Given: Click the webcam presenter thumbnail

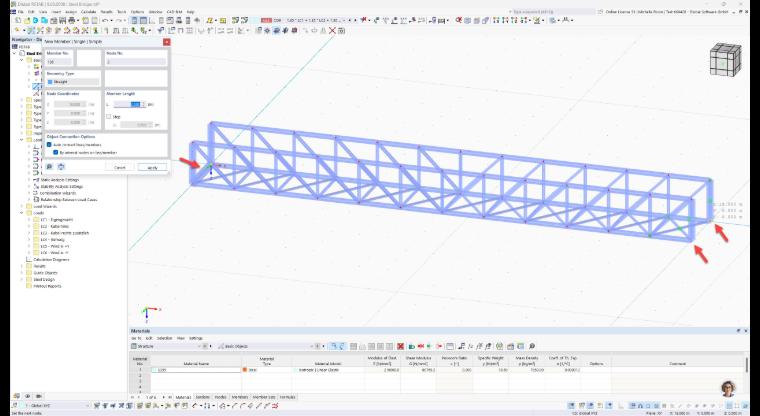Looking at the screenshot, I should [x=728, y=388].
